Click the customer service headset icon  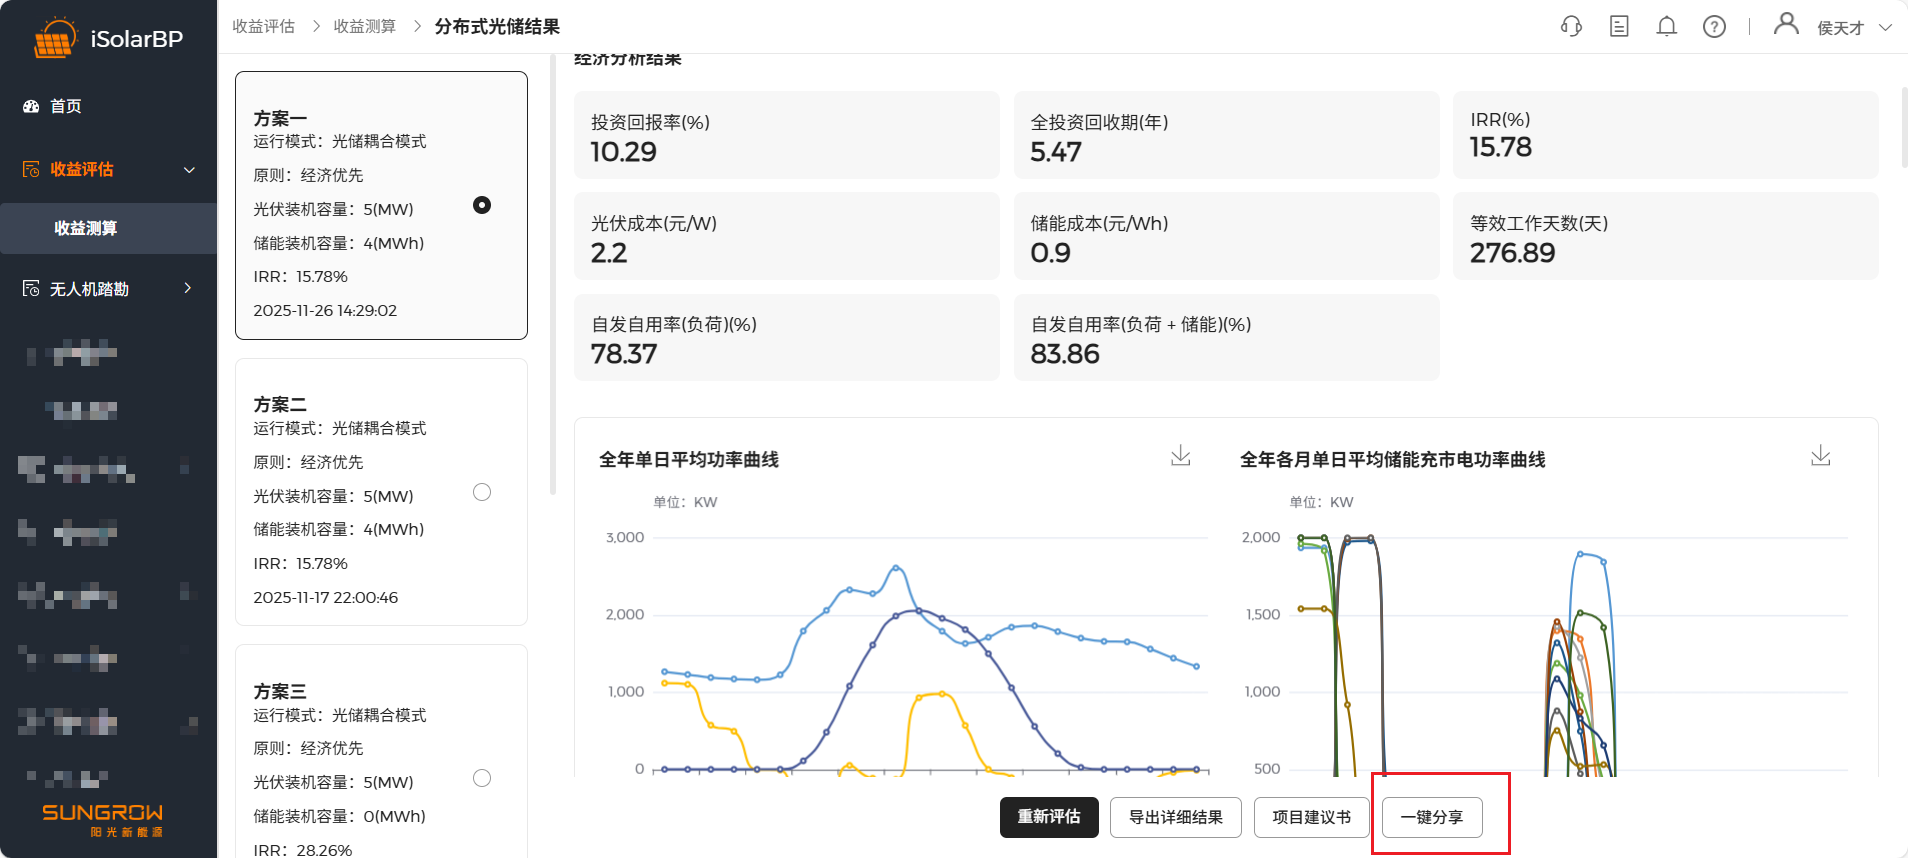point(1571,27)
